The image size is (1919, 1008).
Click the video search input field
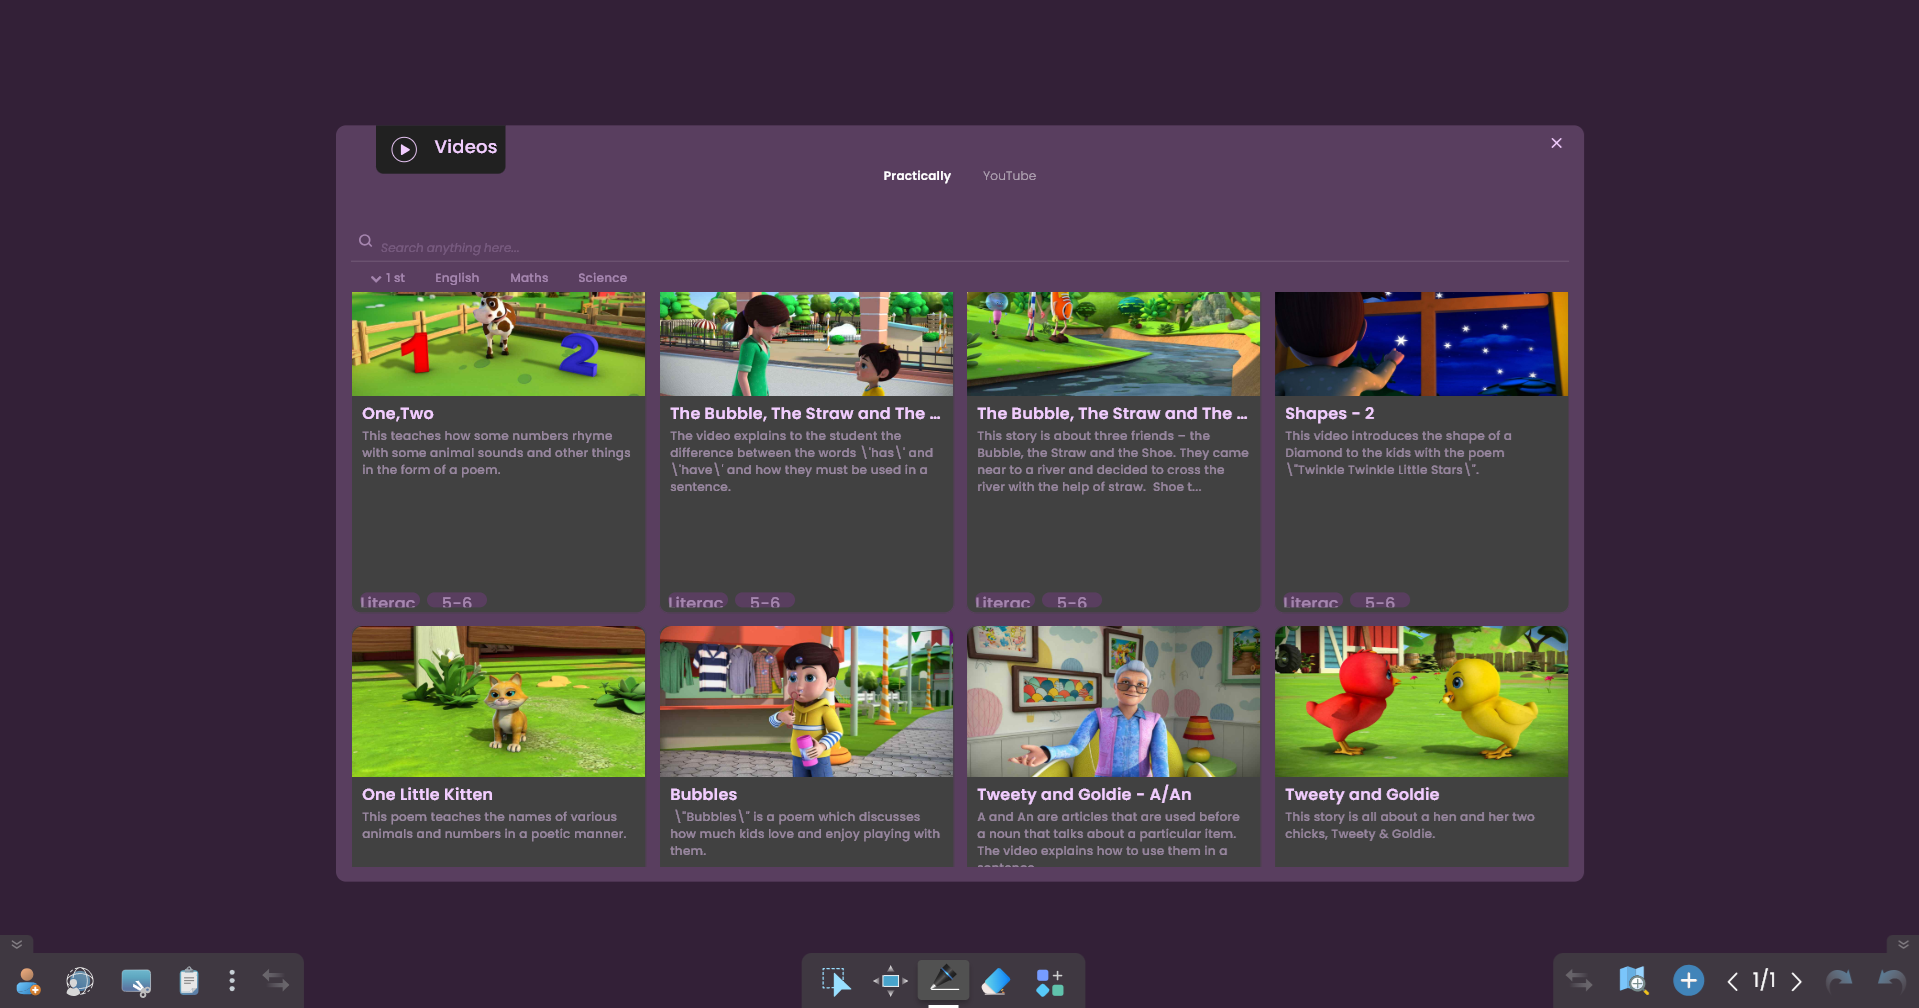[x=700, y=247]
